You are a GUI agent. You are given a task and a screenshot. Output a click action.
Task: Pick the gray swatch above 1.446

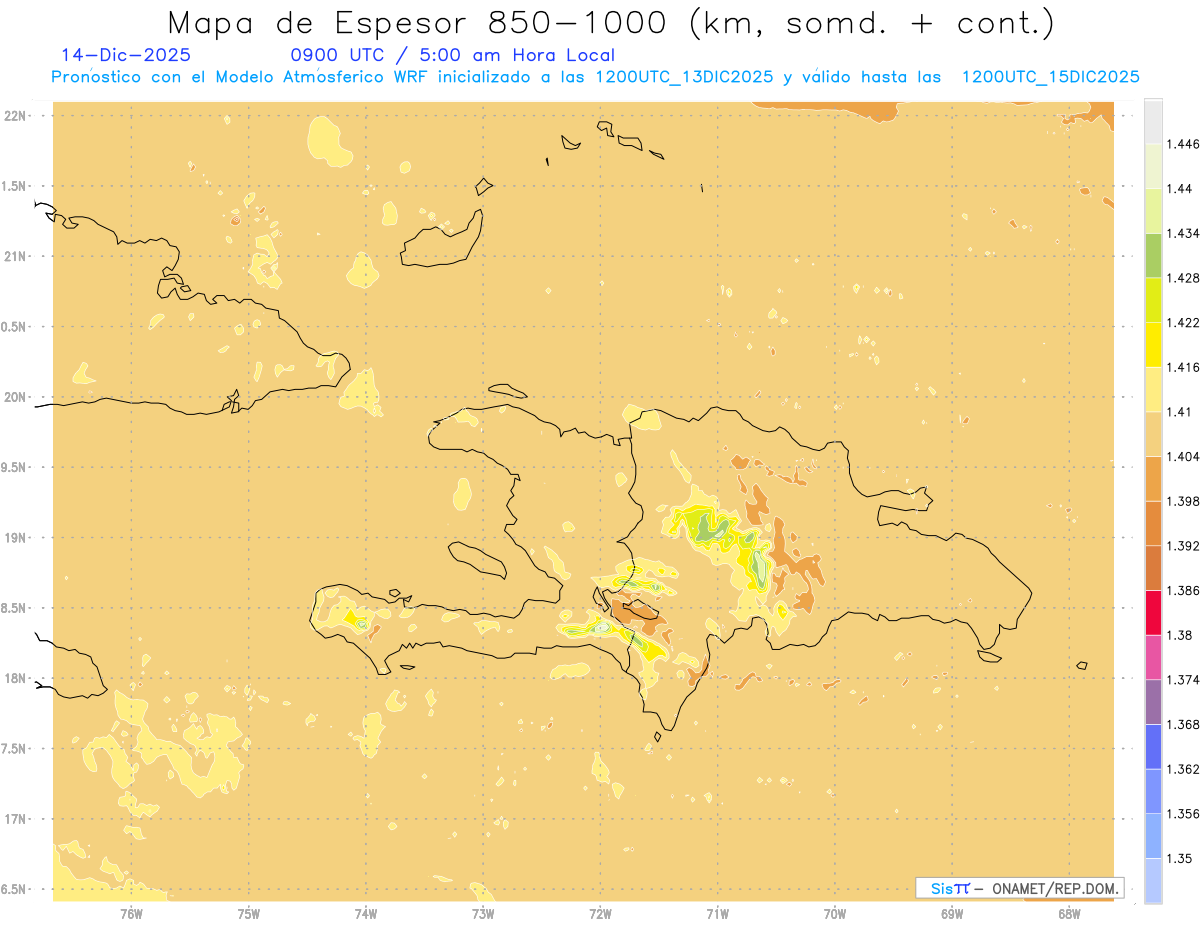pyautogui.click(x=1153, y=122)
